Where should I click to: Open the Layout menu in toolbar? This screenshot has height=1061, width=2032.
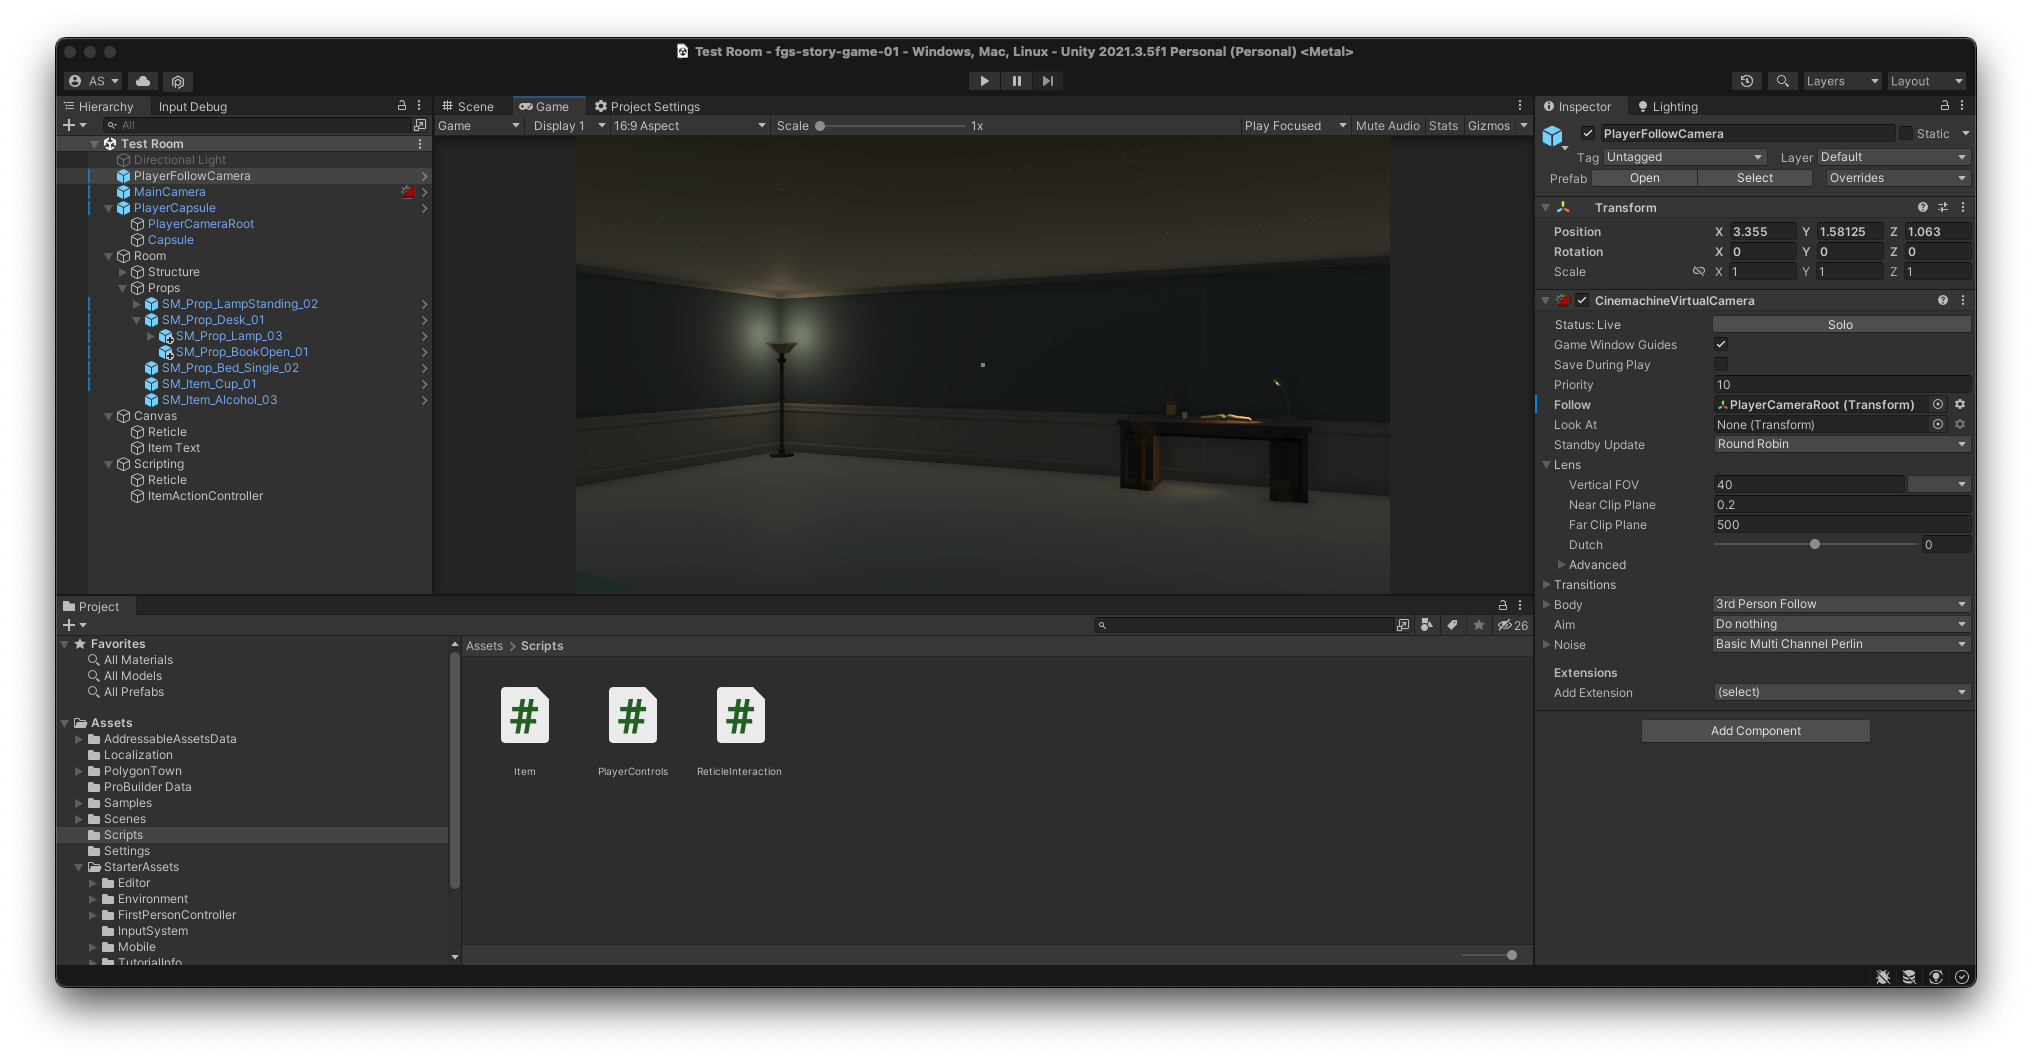(1926, 81)
